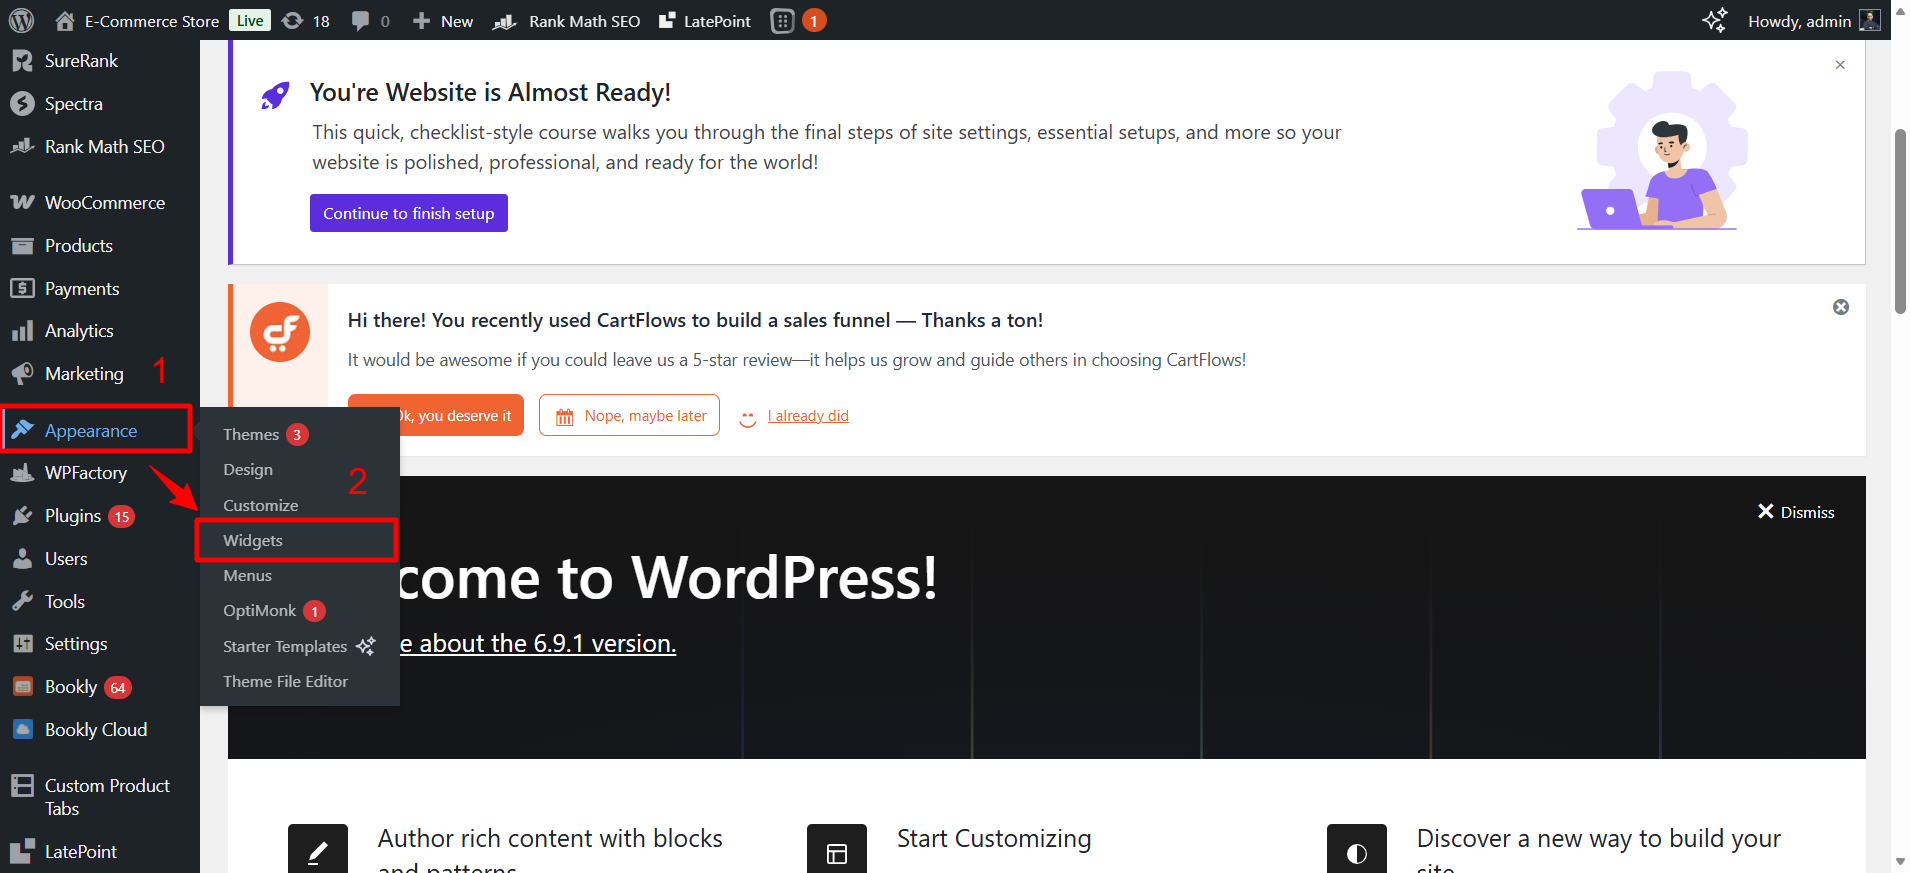Click the pencil edit icon tile
The height and width of the screenshot is (873, 1910).
pos(318,849)
